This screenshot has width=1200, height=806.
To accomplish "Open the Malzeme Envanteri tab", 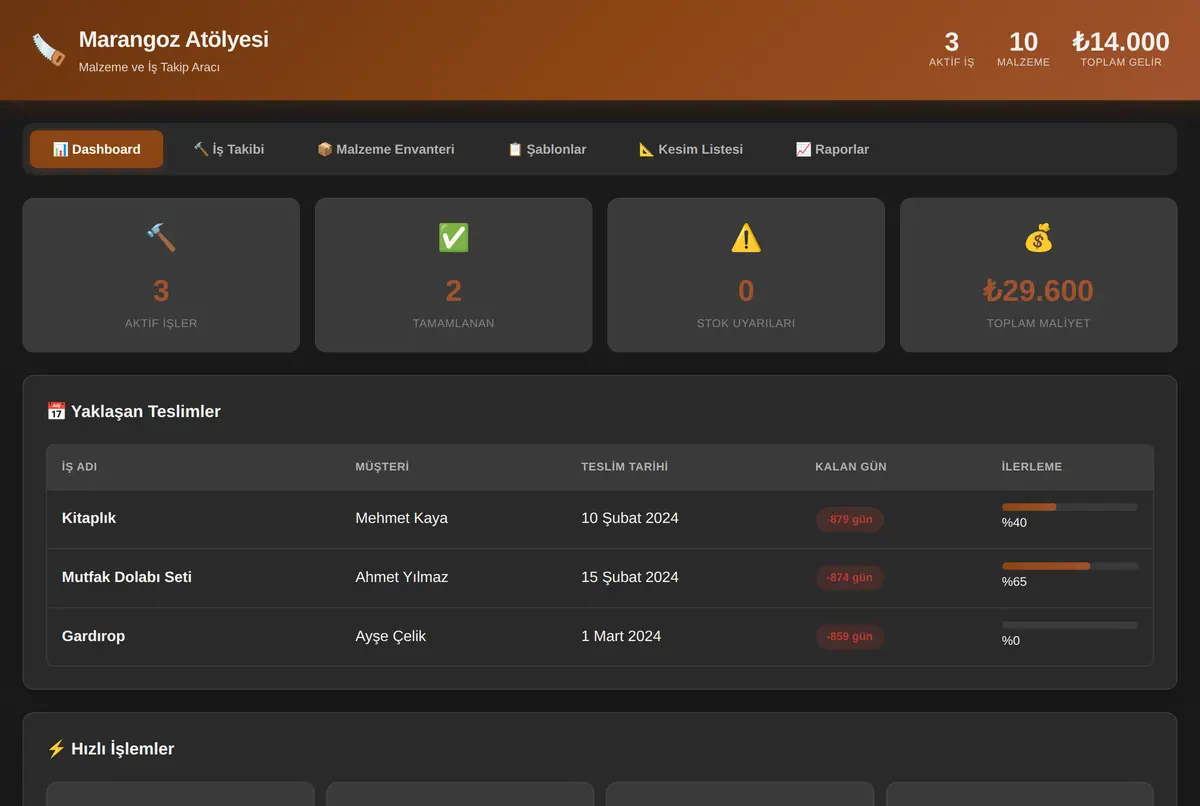I will pos(385,149).
